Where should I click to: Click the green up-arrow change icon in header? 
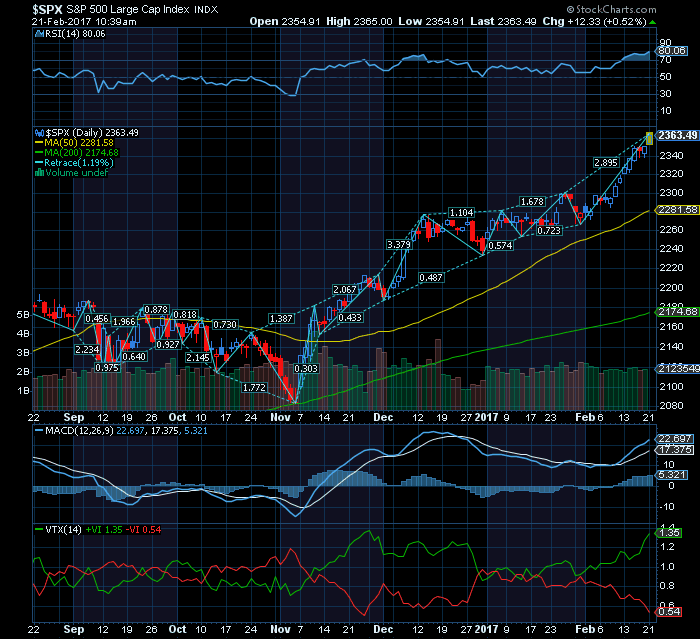(653, 22)
